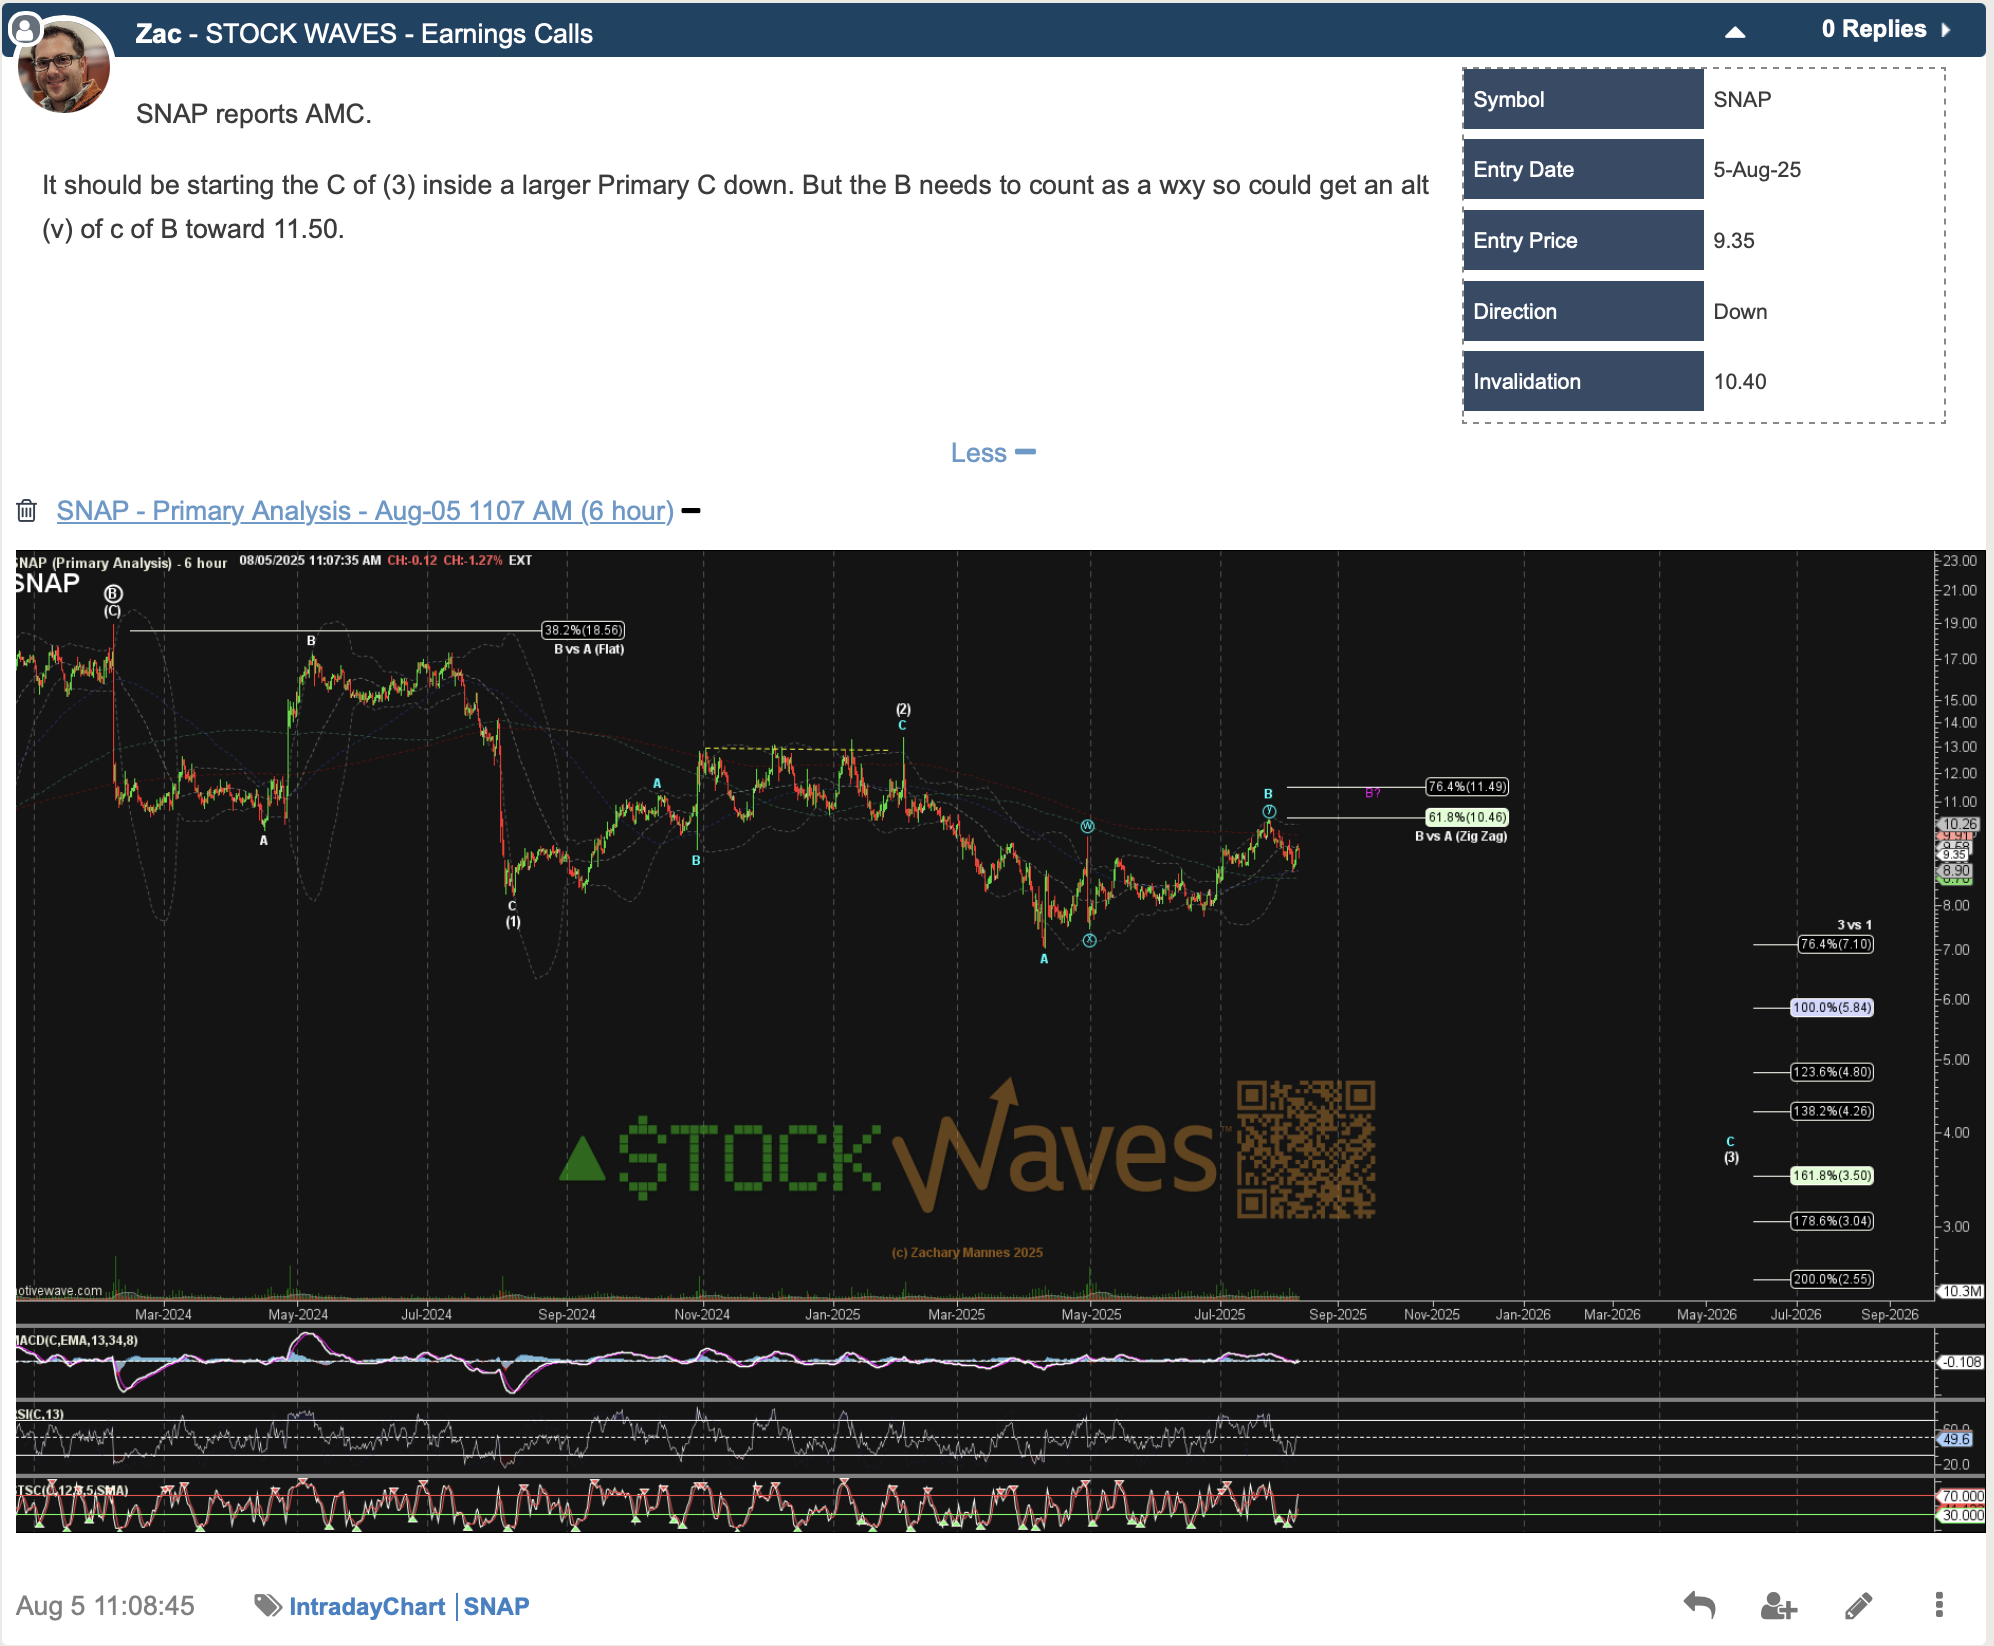This screenshot has width=1994, height=1646.
Task: Click the add user icon
Action: click(x=1778, y=1605)
